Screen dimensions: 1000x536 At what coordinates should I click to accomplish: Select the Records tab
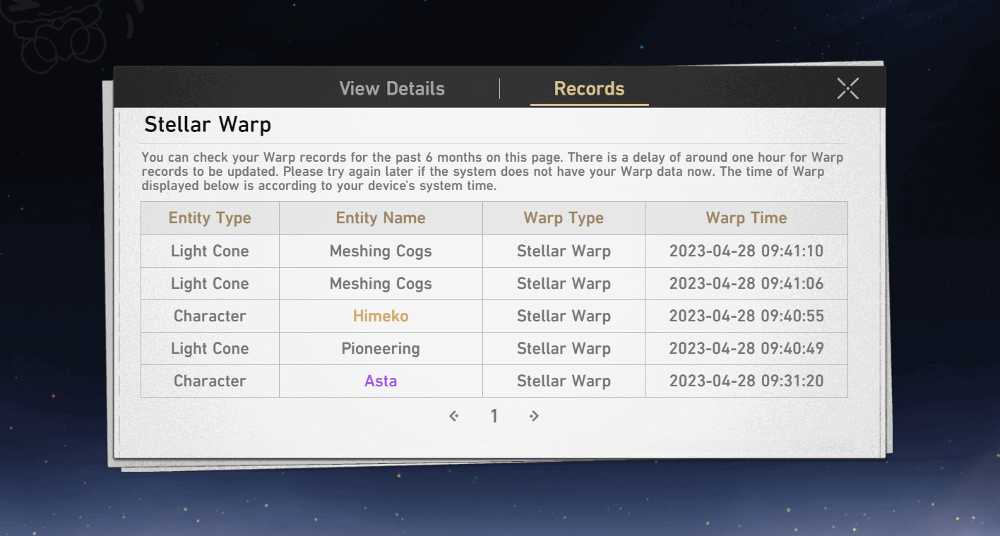coord(589,89)
